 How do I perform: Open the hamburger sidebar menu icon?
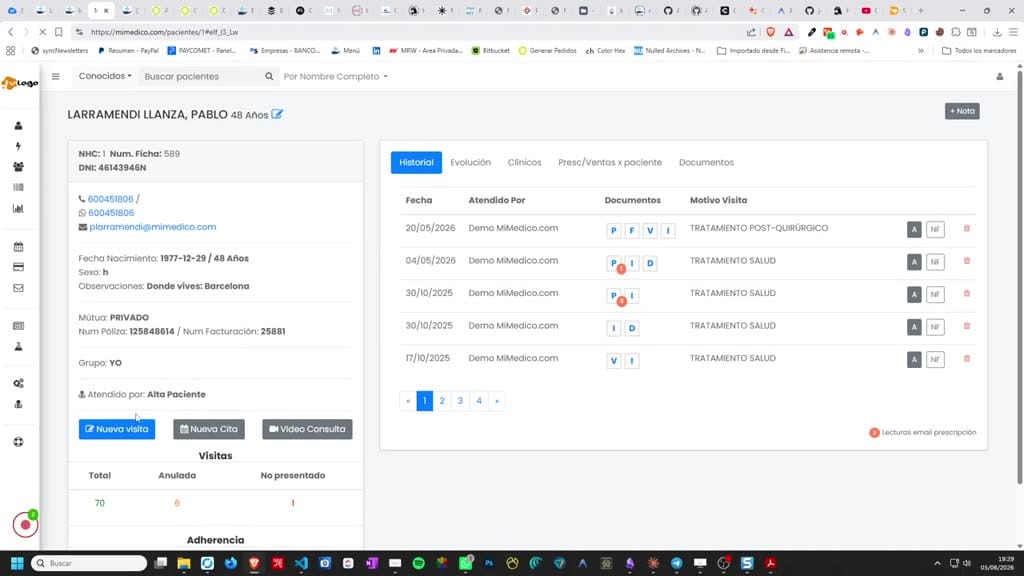coord(56,76)
